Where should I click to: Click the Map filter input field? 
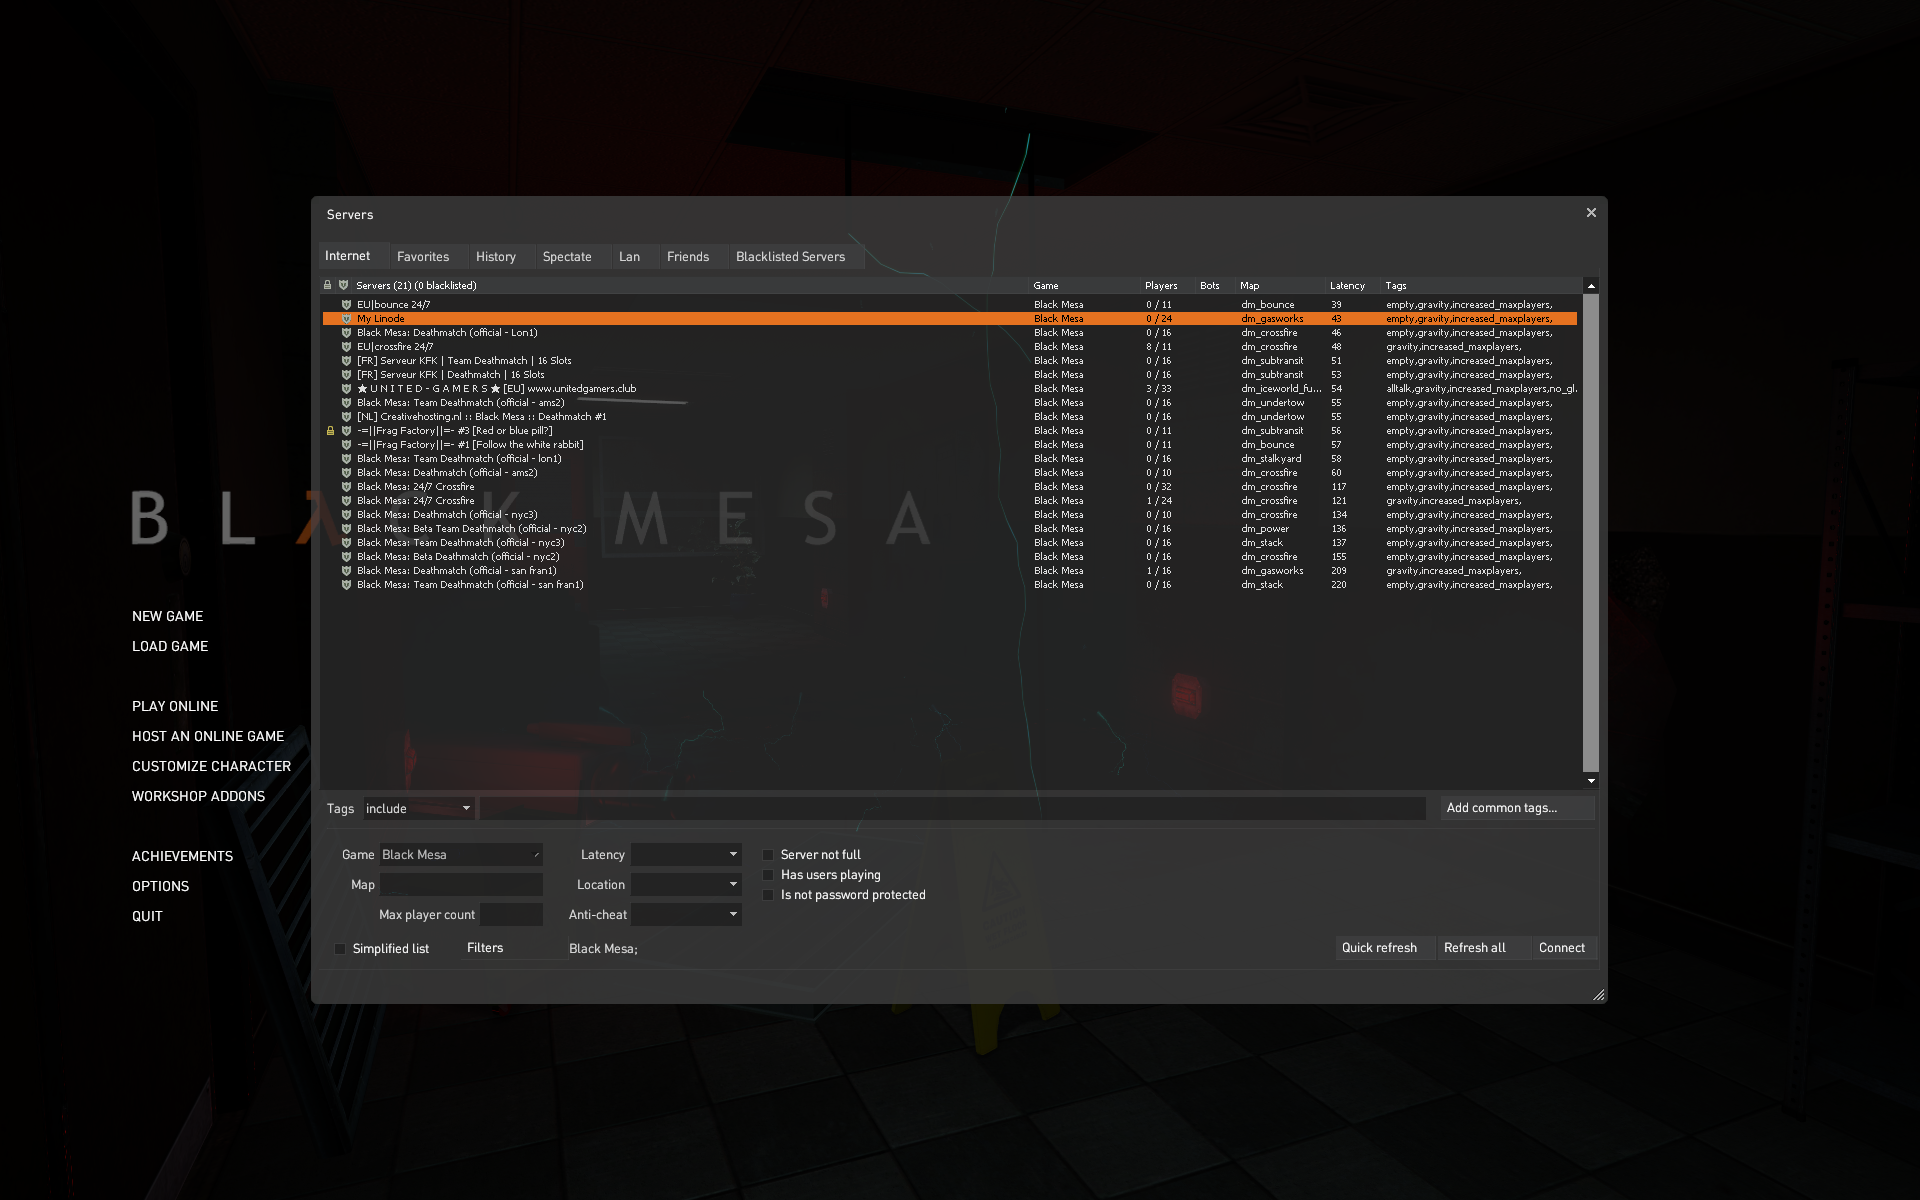[461, 885]
